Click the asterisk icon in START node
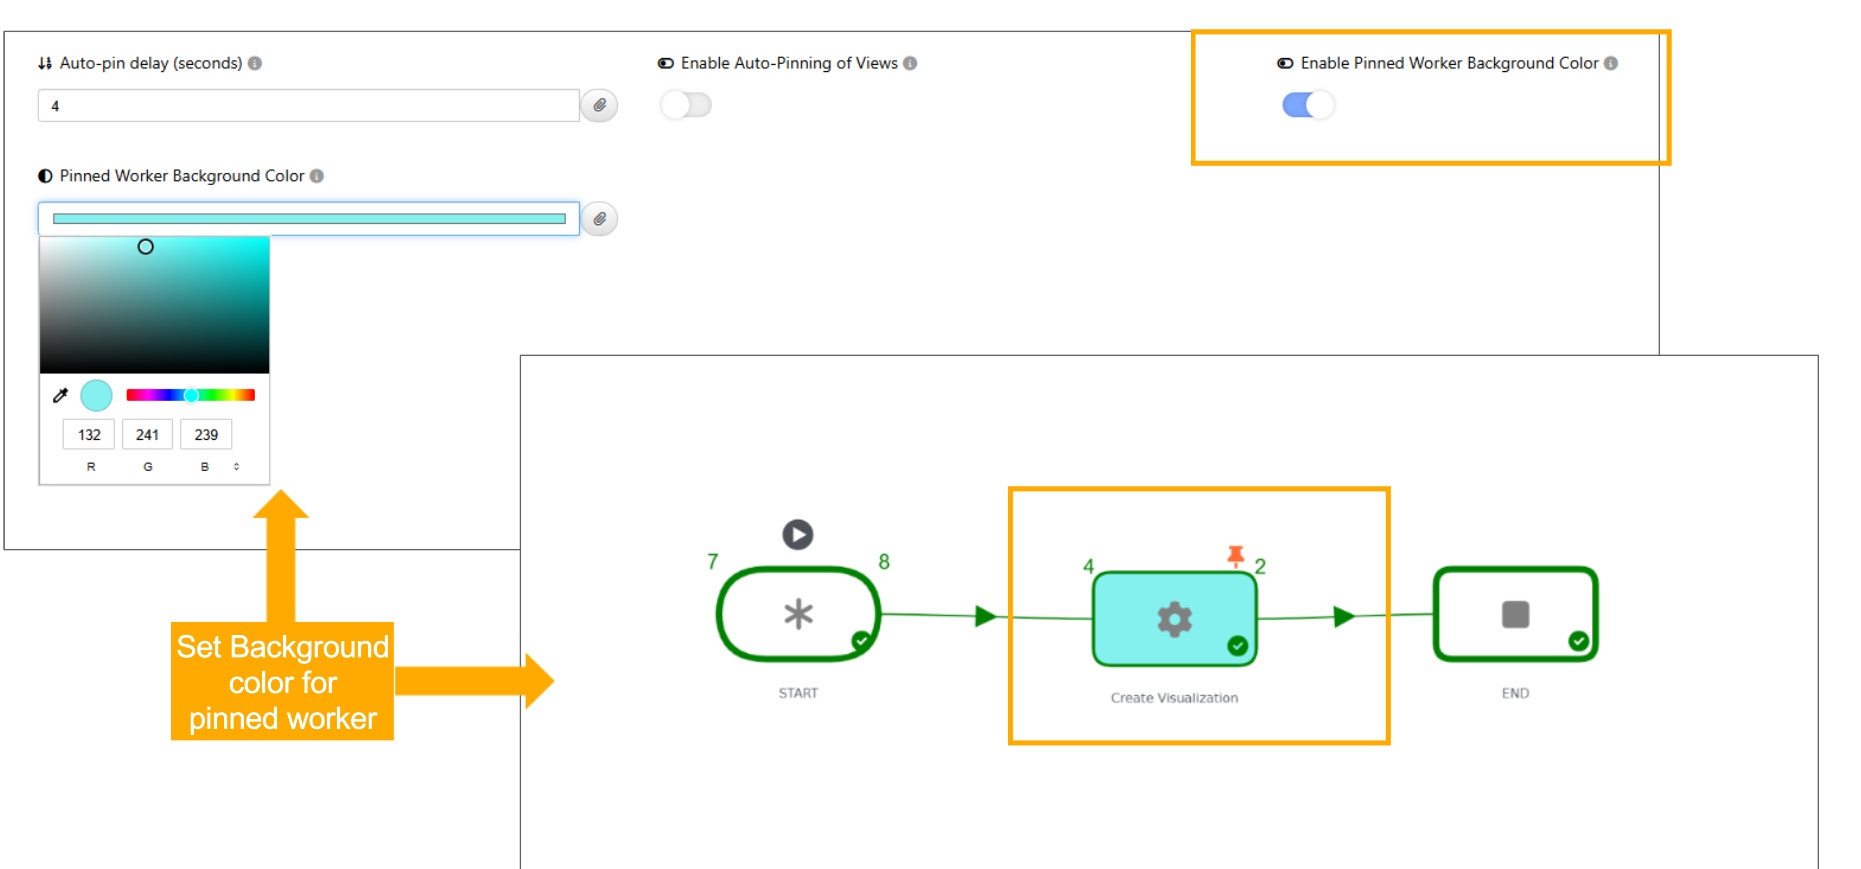 pyautogui.click(x=798, y=614)
